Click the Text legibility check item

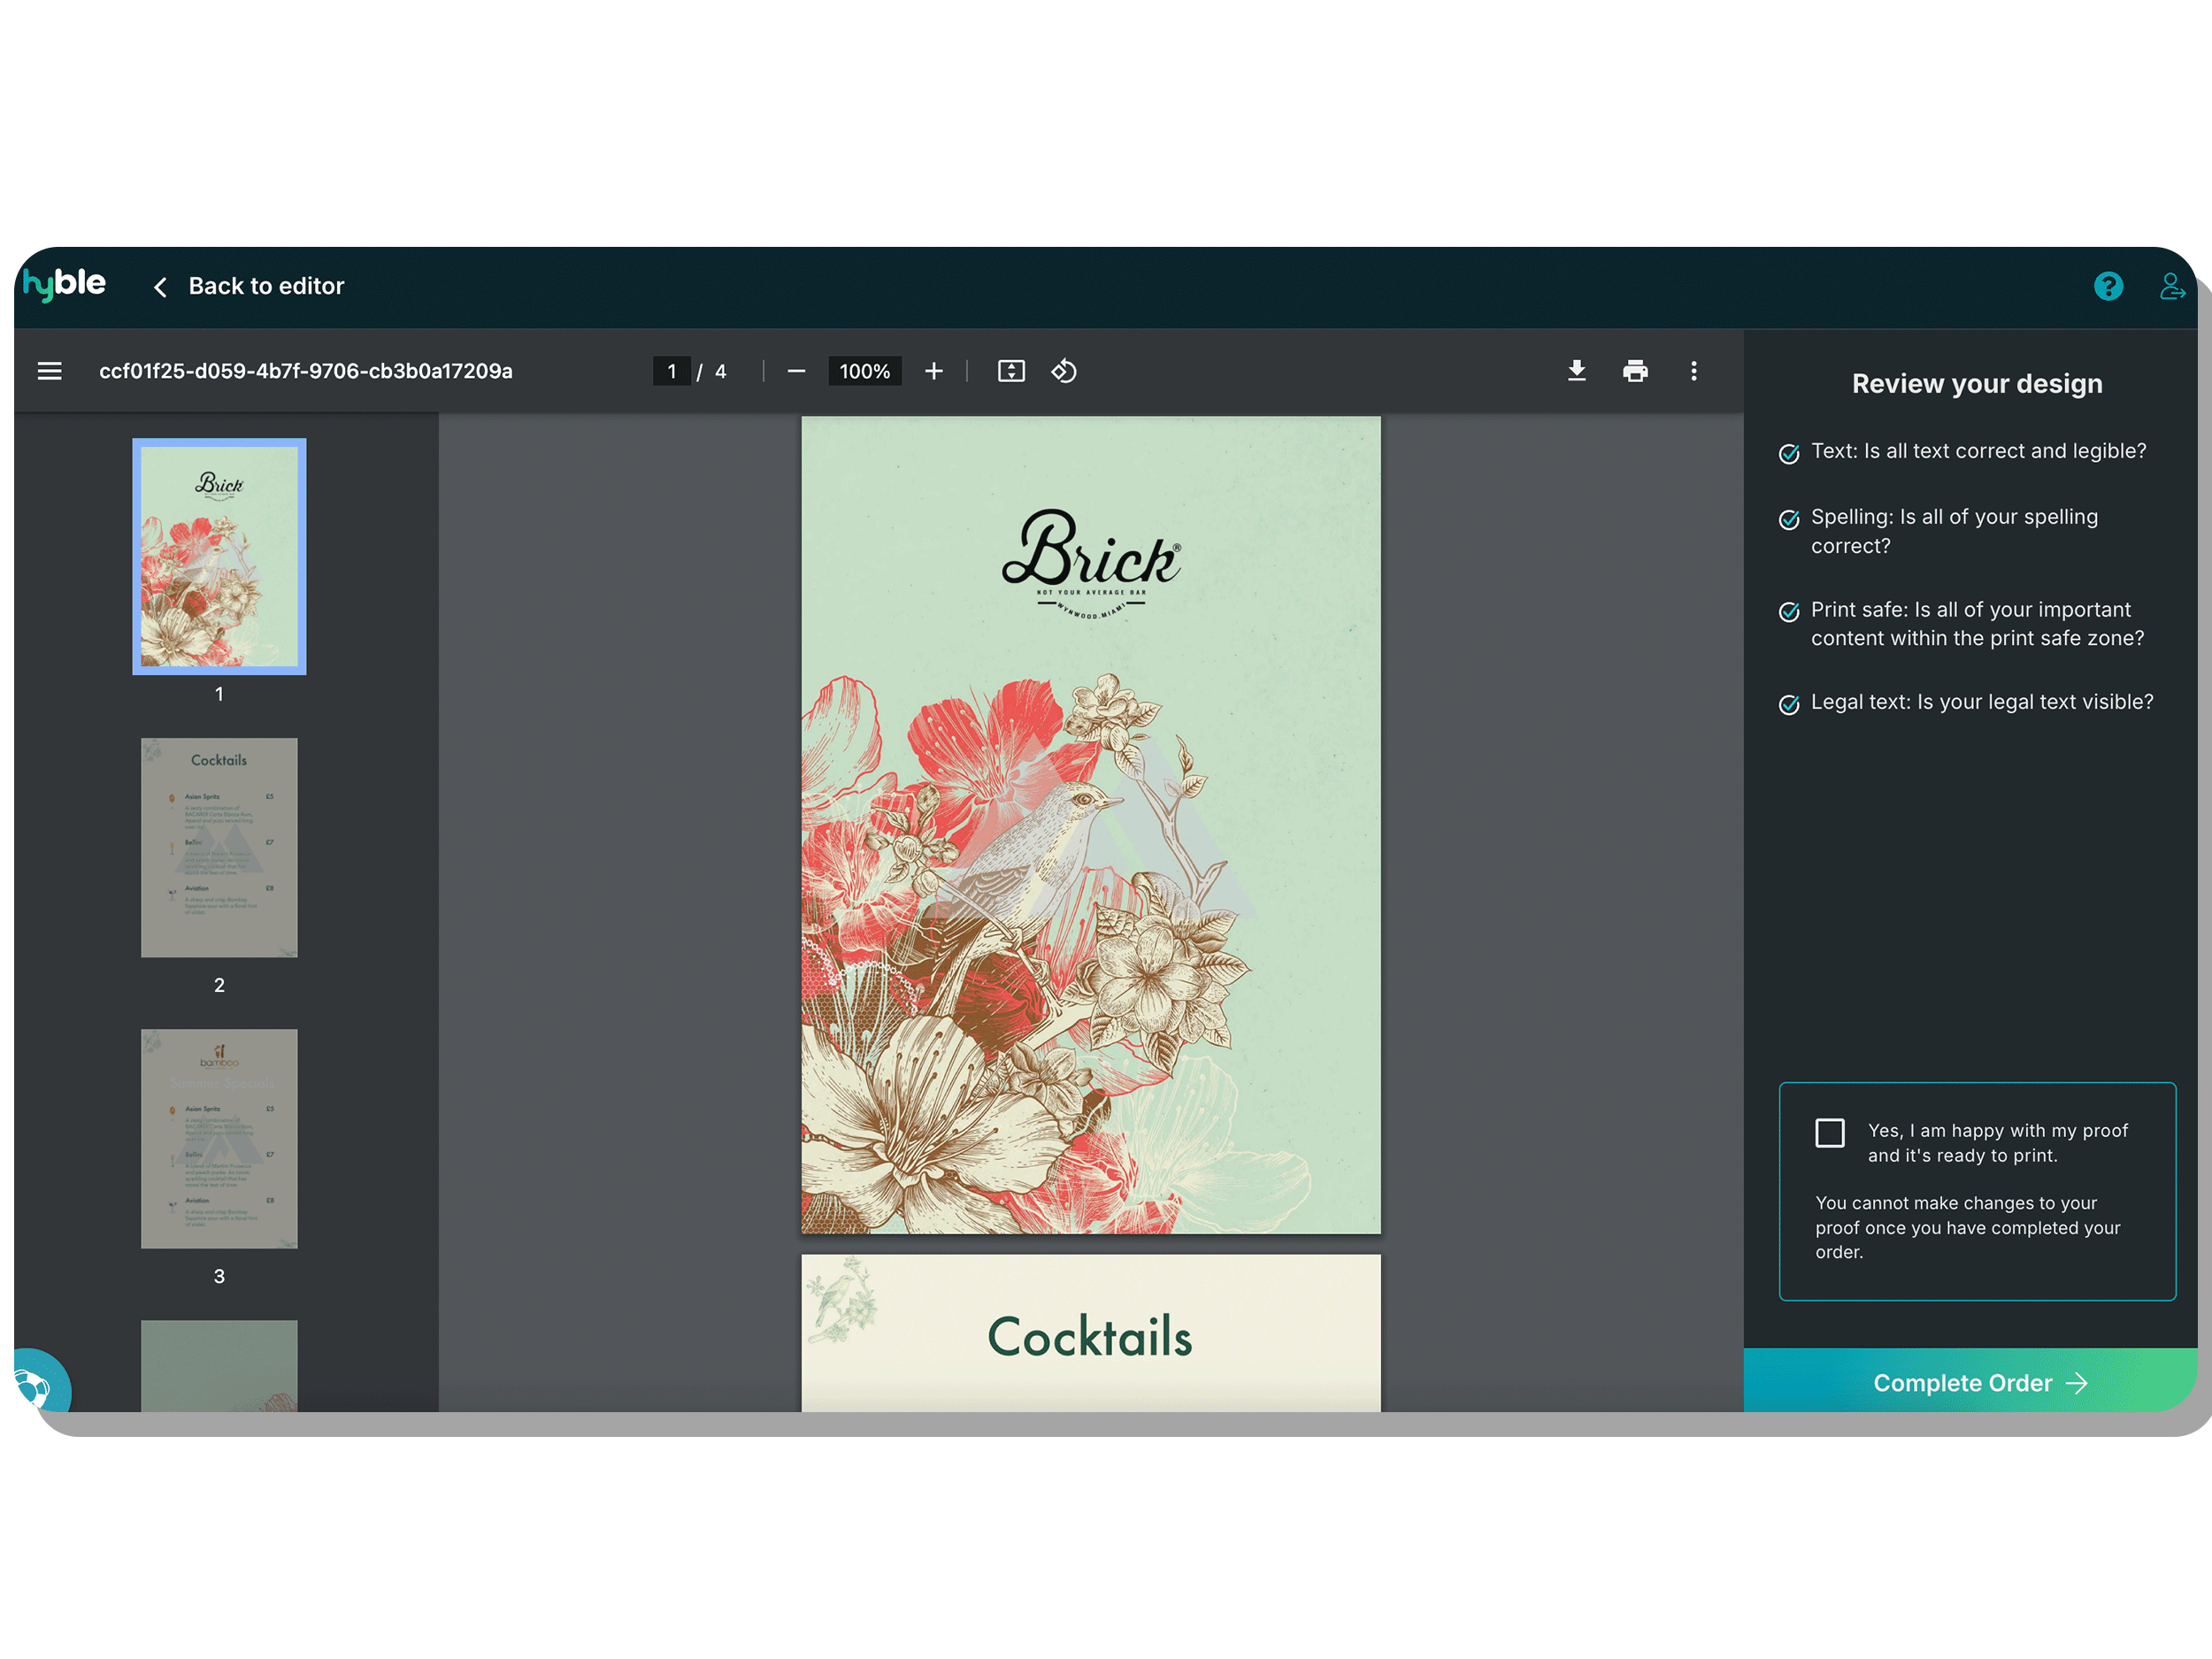(1977, 451)
